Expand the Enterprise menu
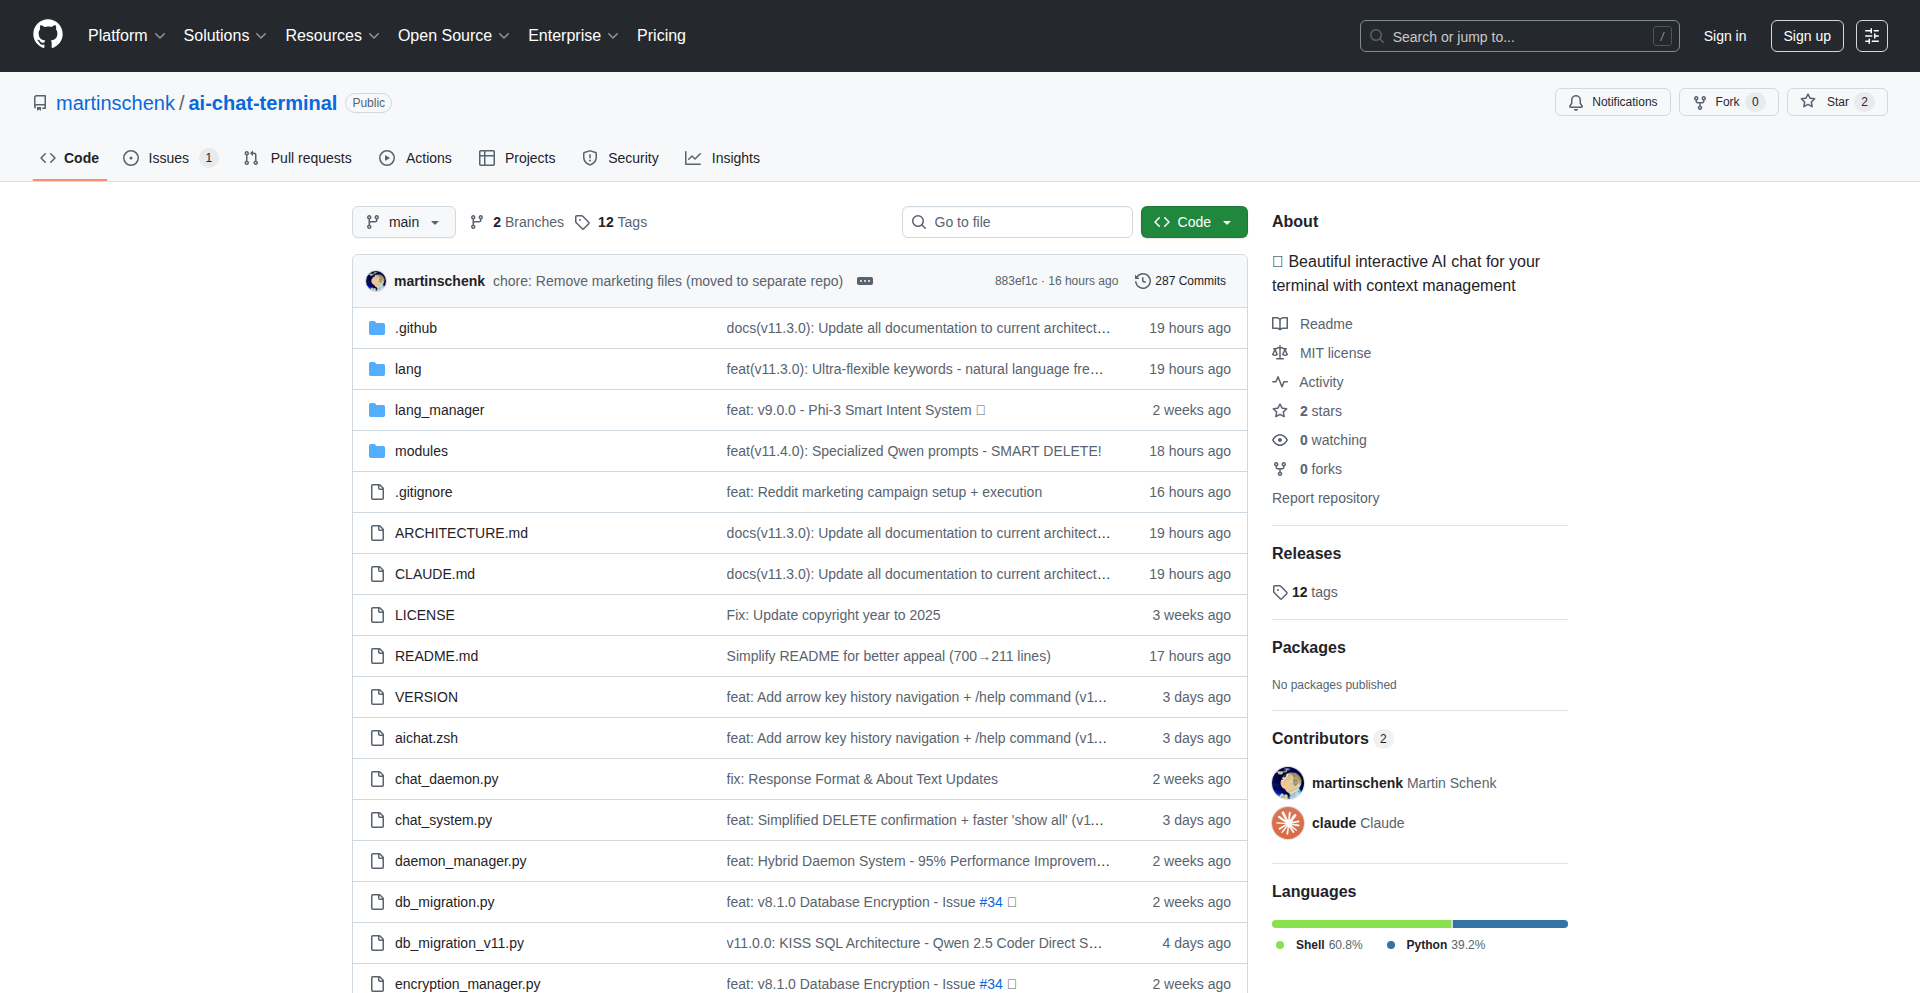 (573, 36)
